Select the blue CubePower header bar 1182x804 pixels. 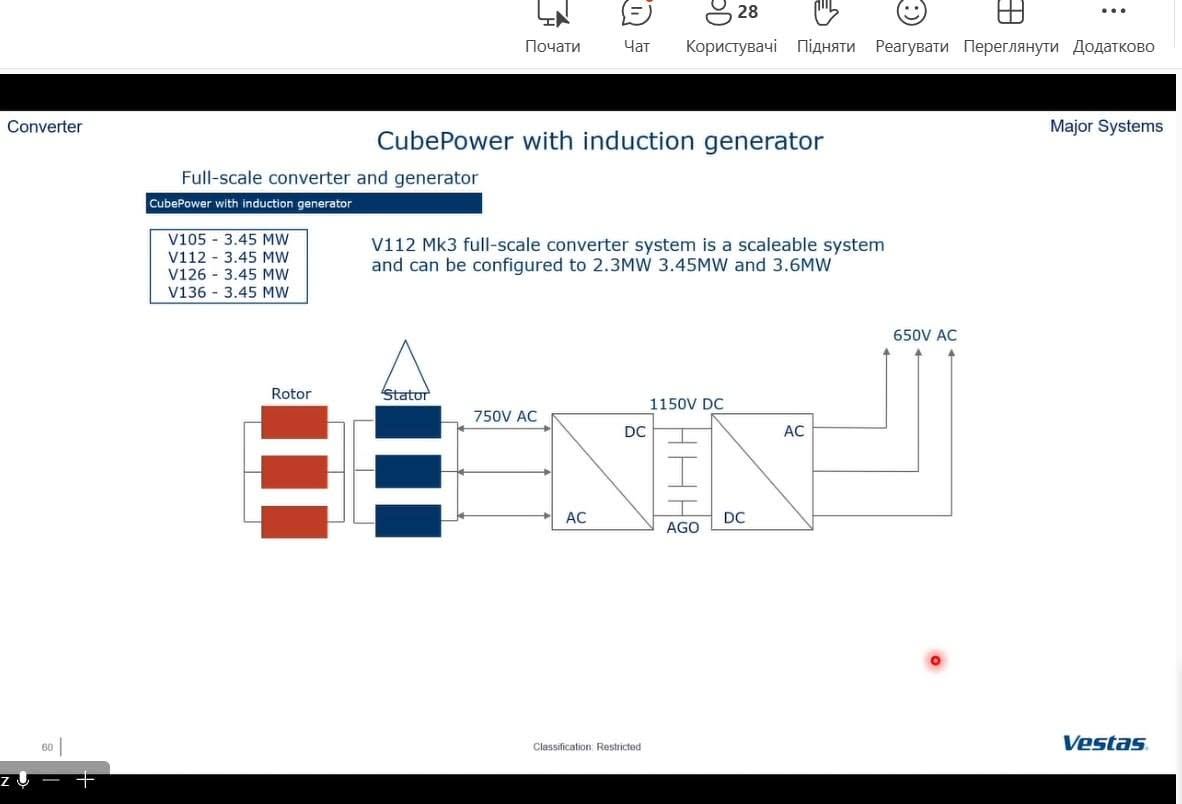[314, 203]
